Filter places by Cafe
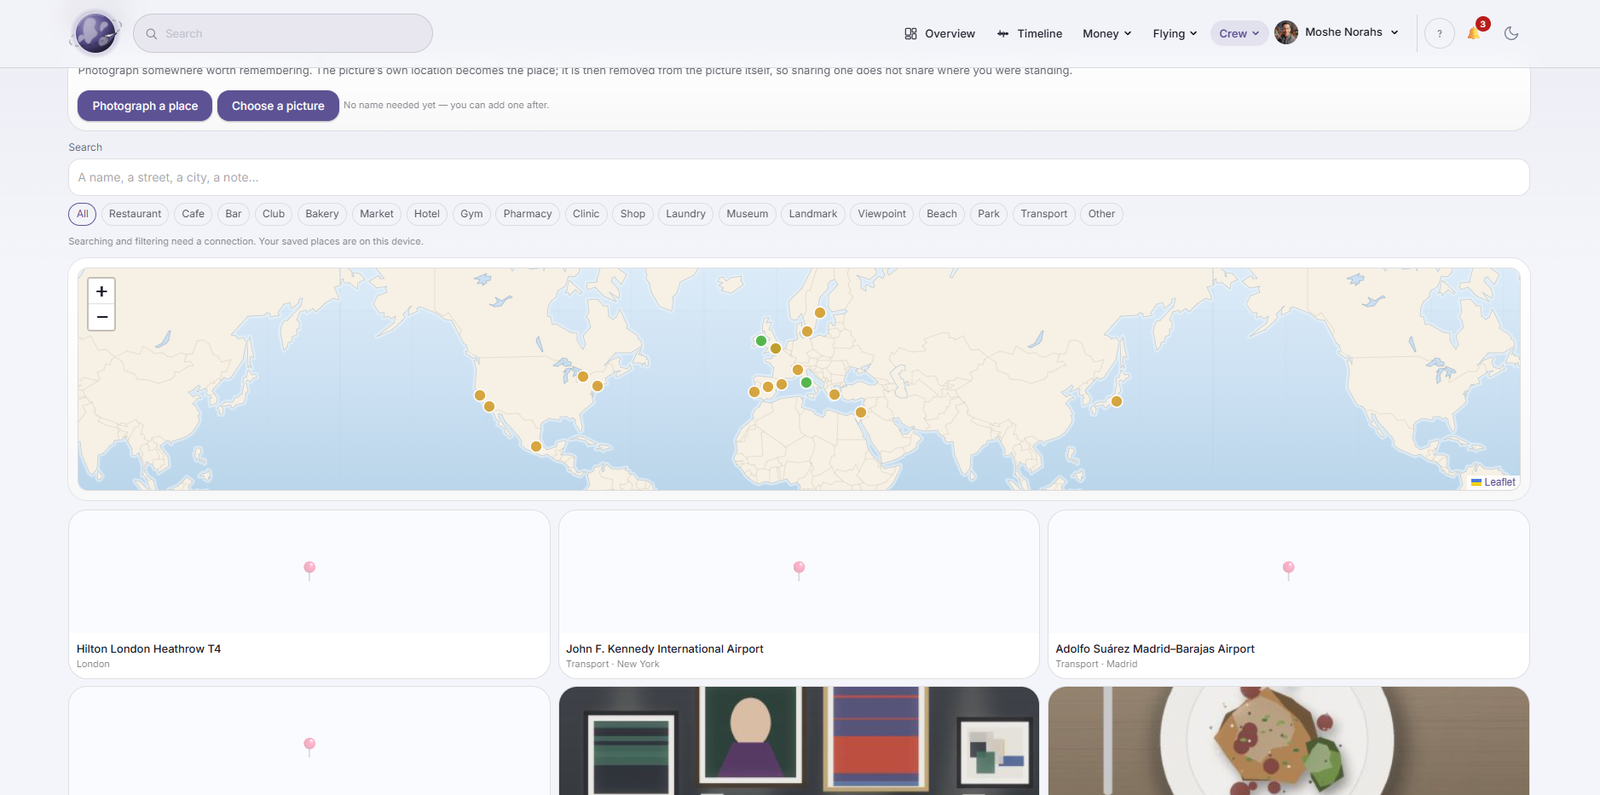 pyautogui.click(x=193, y=214)
